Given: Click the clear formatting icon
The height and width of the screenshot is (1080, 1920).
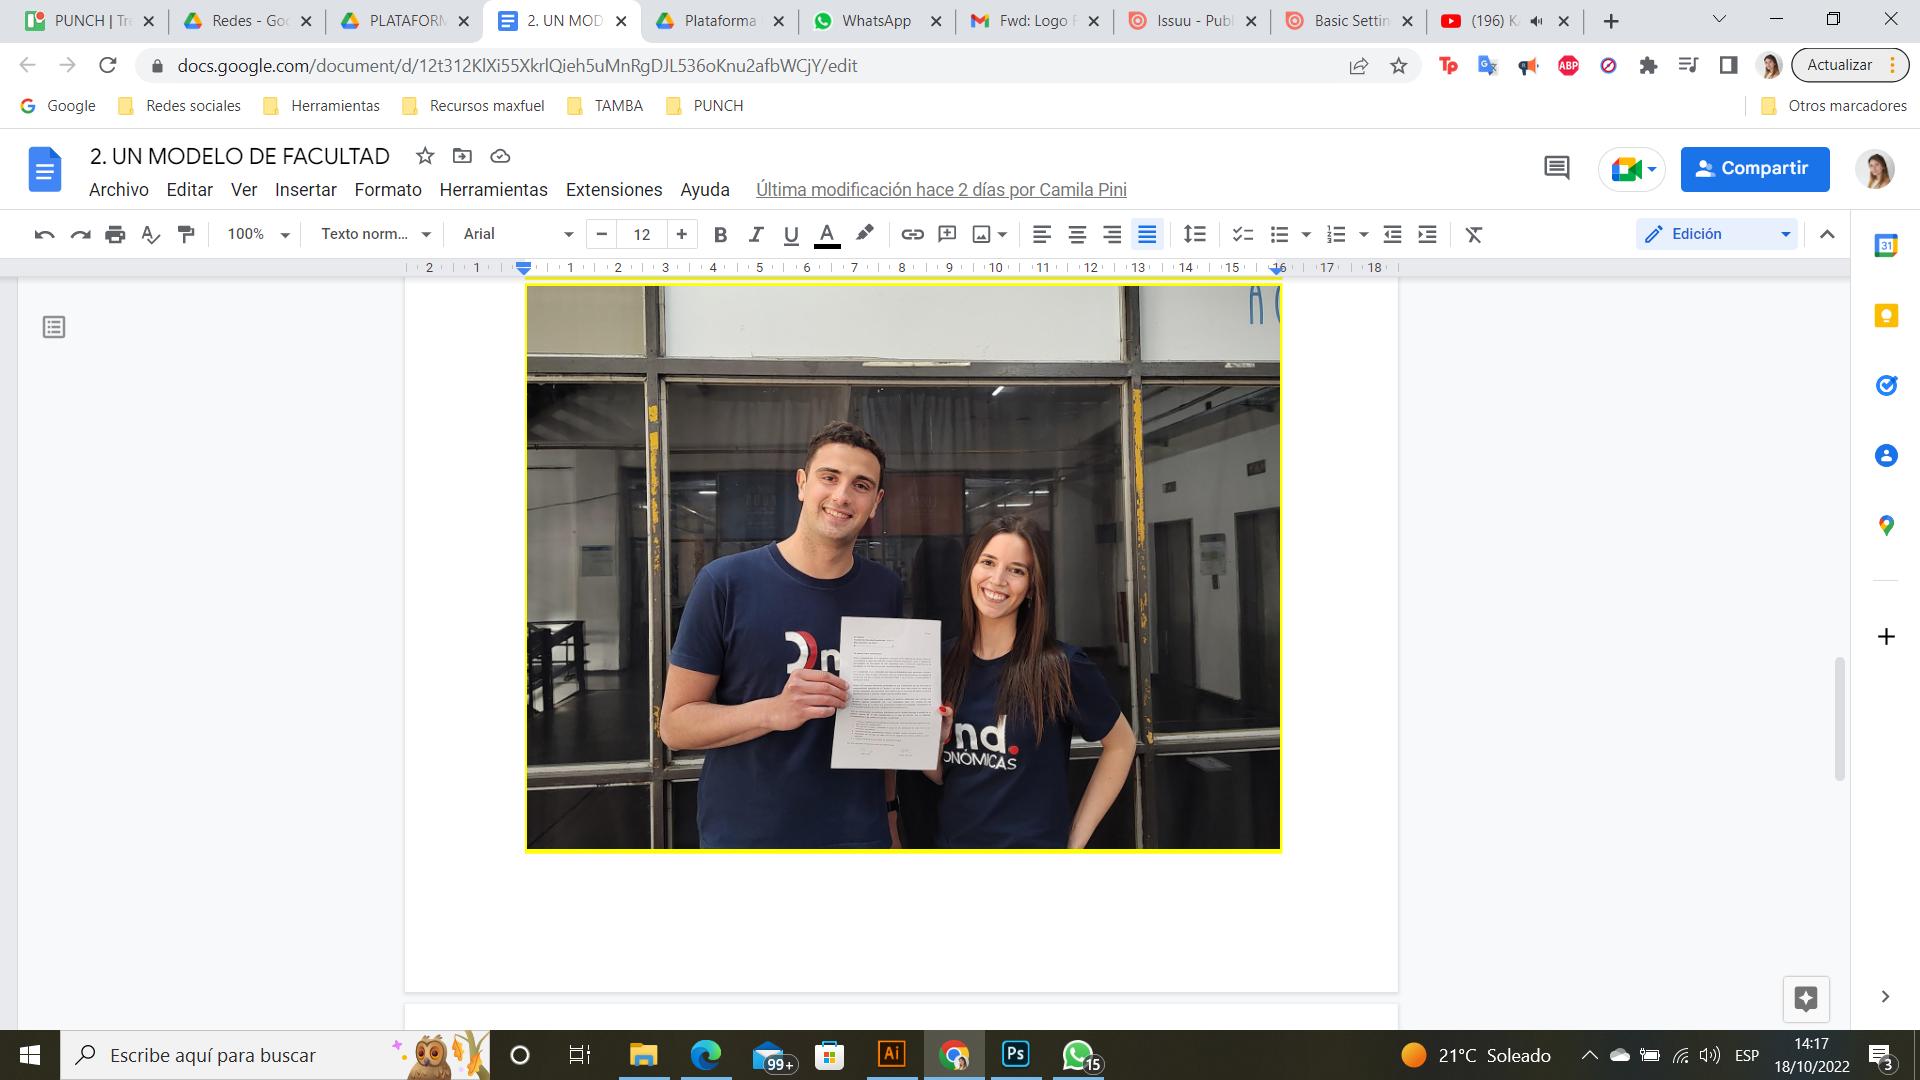Looking at the screenshot, I should 1473,234.
